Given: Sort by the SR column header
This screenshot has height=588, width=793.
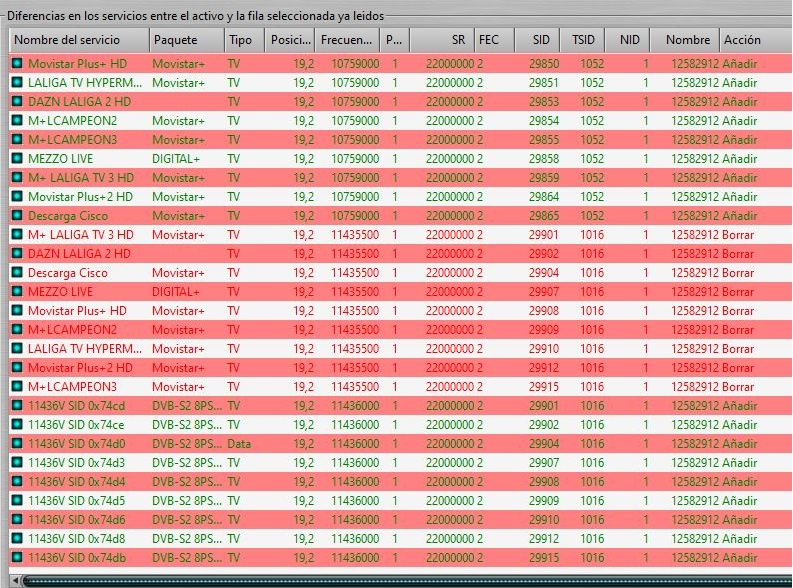Looking at the screenshot, I should point(442,40).
